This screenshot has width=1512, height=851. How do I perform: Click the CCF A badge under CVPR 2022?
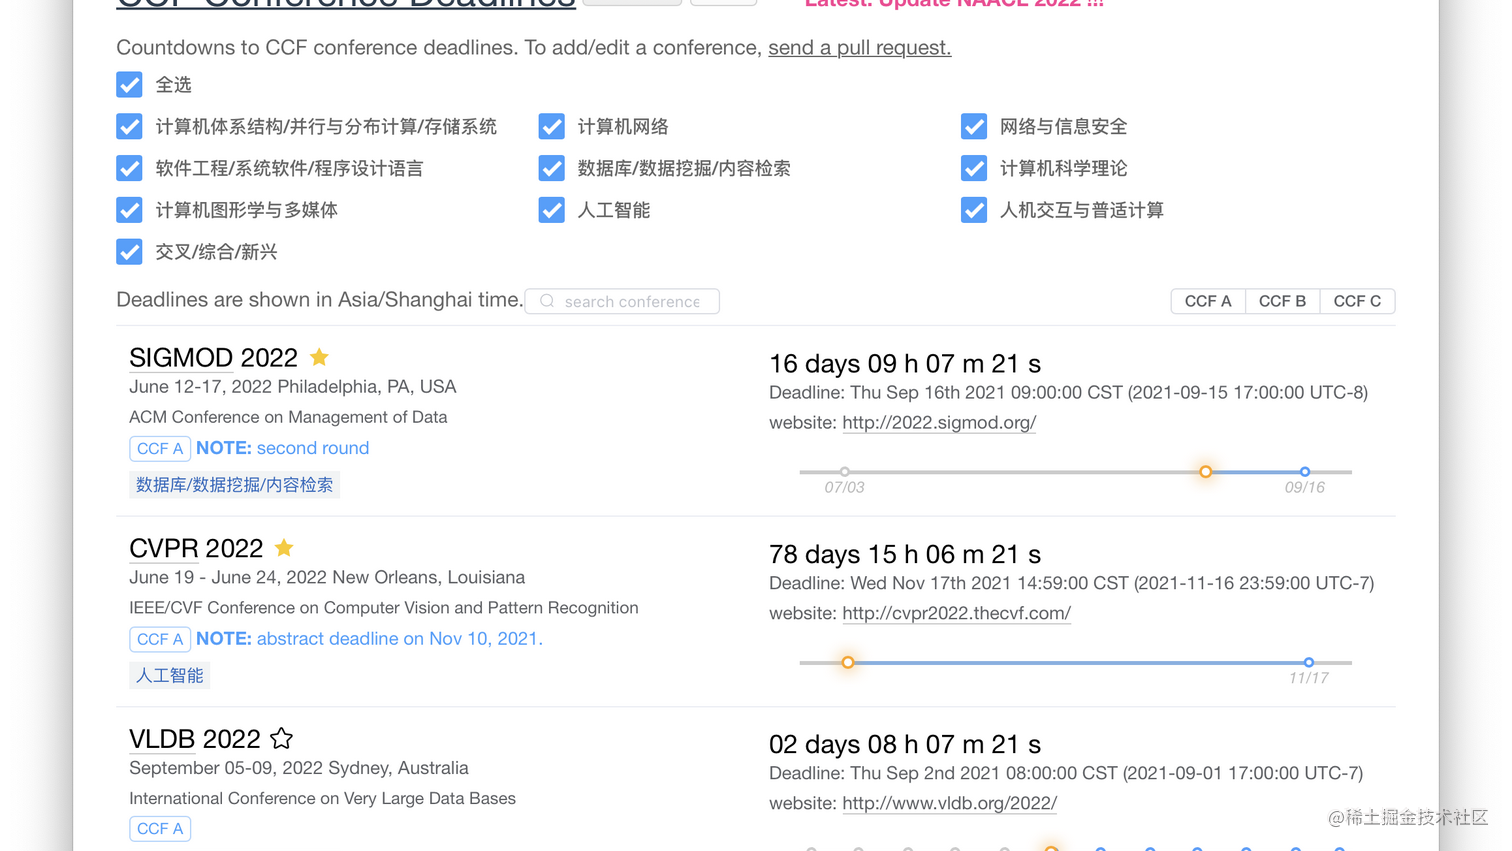coord(159,639)
